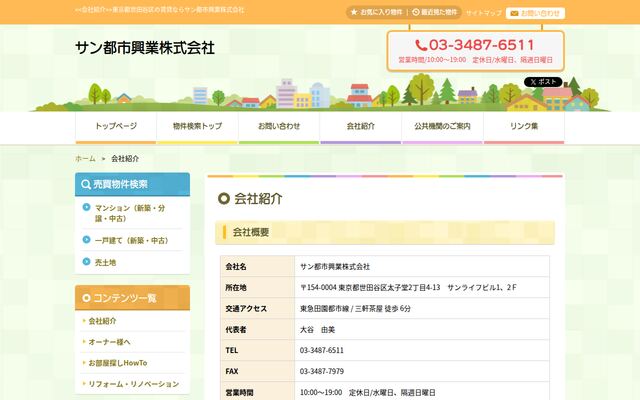Open the サイトマップ link
The height and width of the screenshot is (400, 640).
(x=484, y=13)
